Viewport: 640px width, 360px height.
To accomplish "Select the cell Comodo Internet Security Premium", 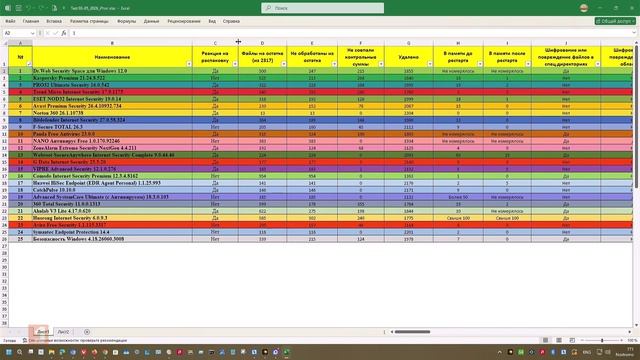I will click(x=112, y=176).
